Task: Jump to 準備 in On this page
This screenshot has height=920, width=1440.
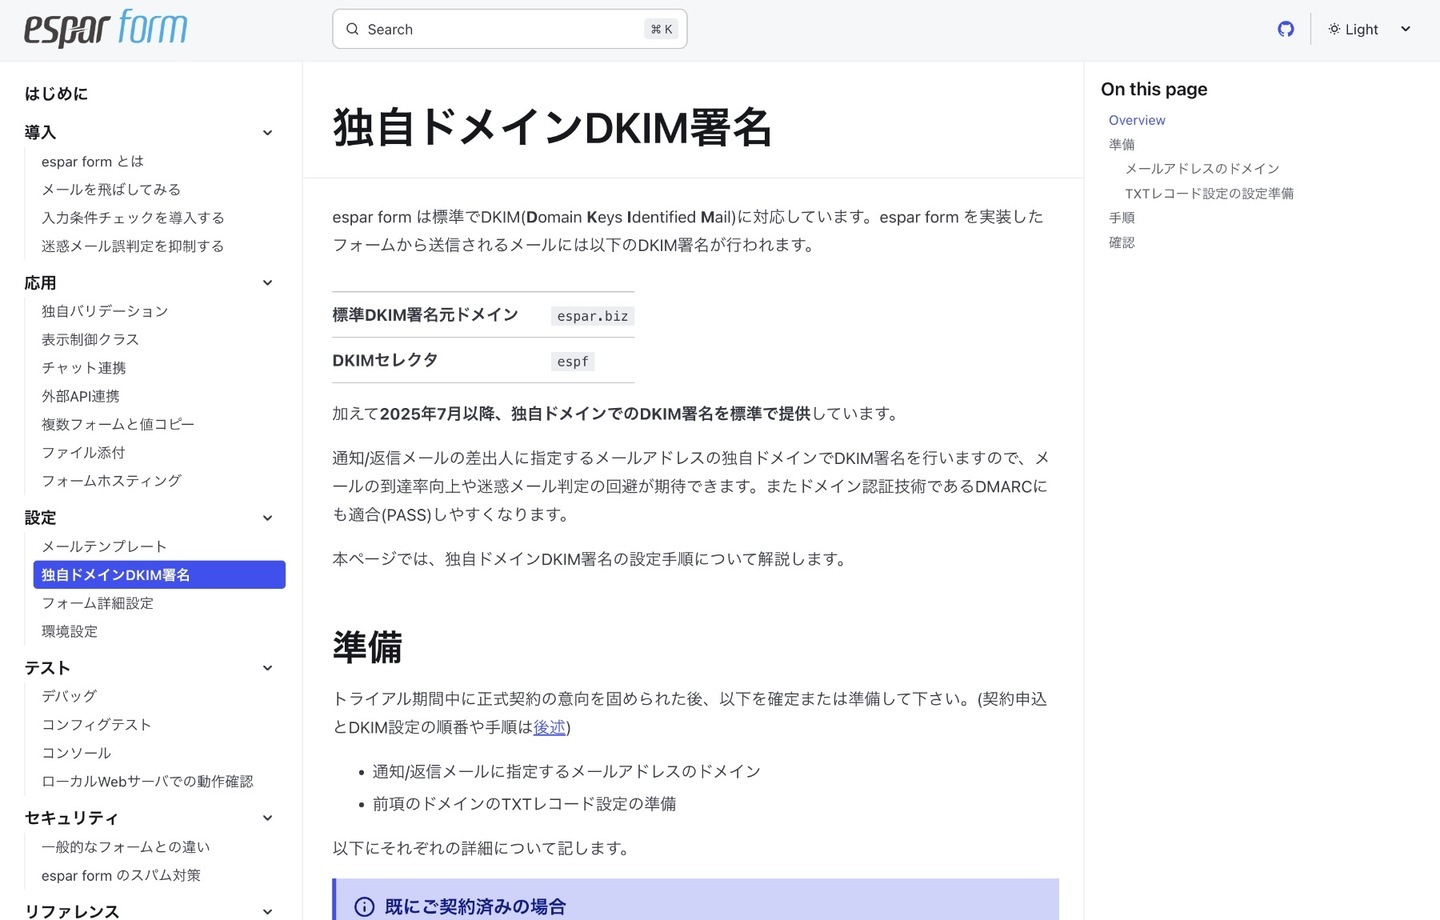Action: pyautogui.click(x=1122, y=144)
